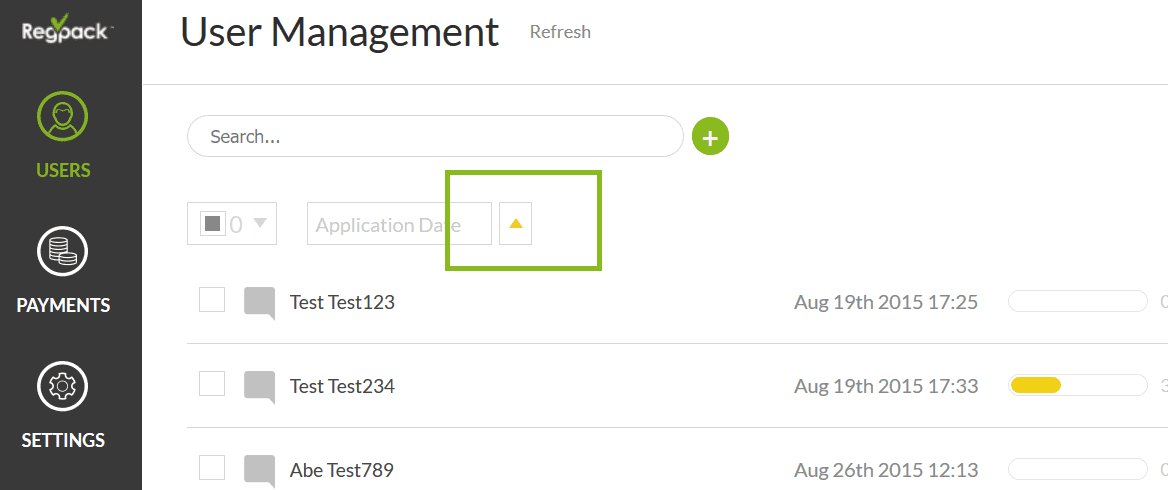Select the checkbox for Test Test234
Image resolution: width=1168 pixels, height=490 pixels.
pos(212,383)
